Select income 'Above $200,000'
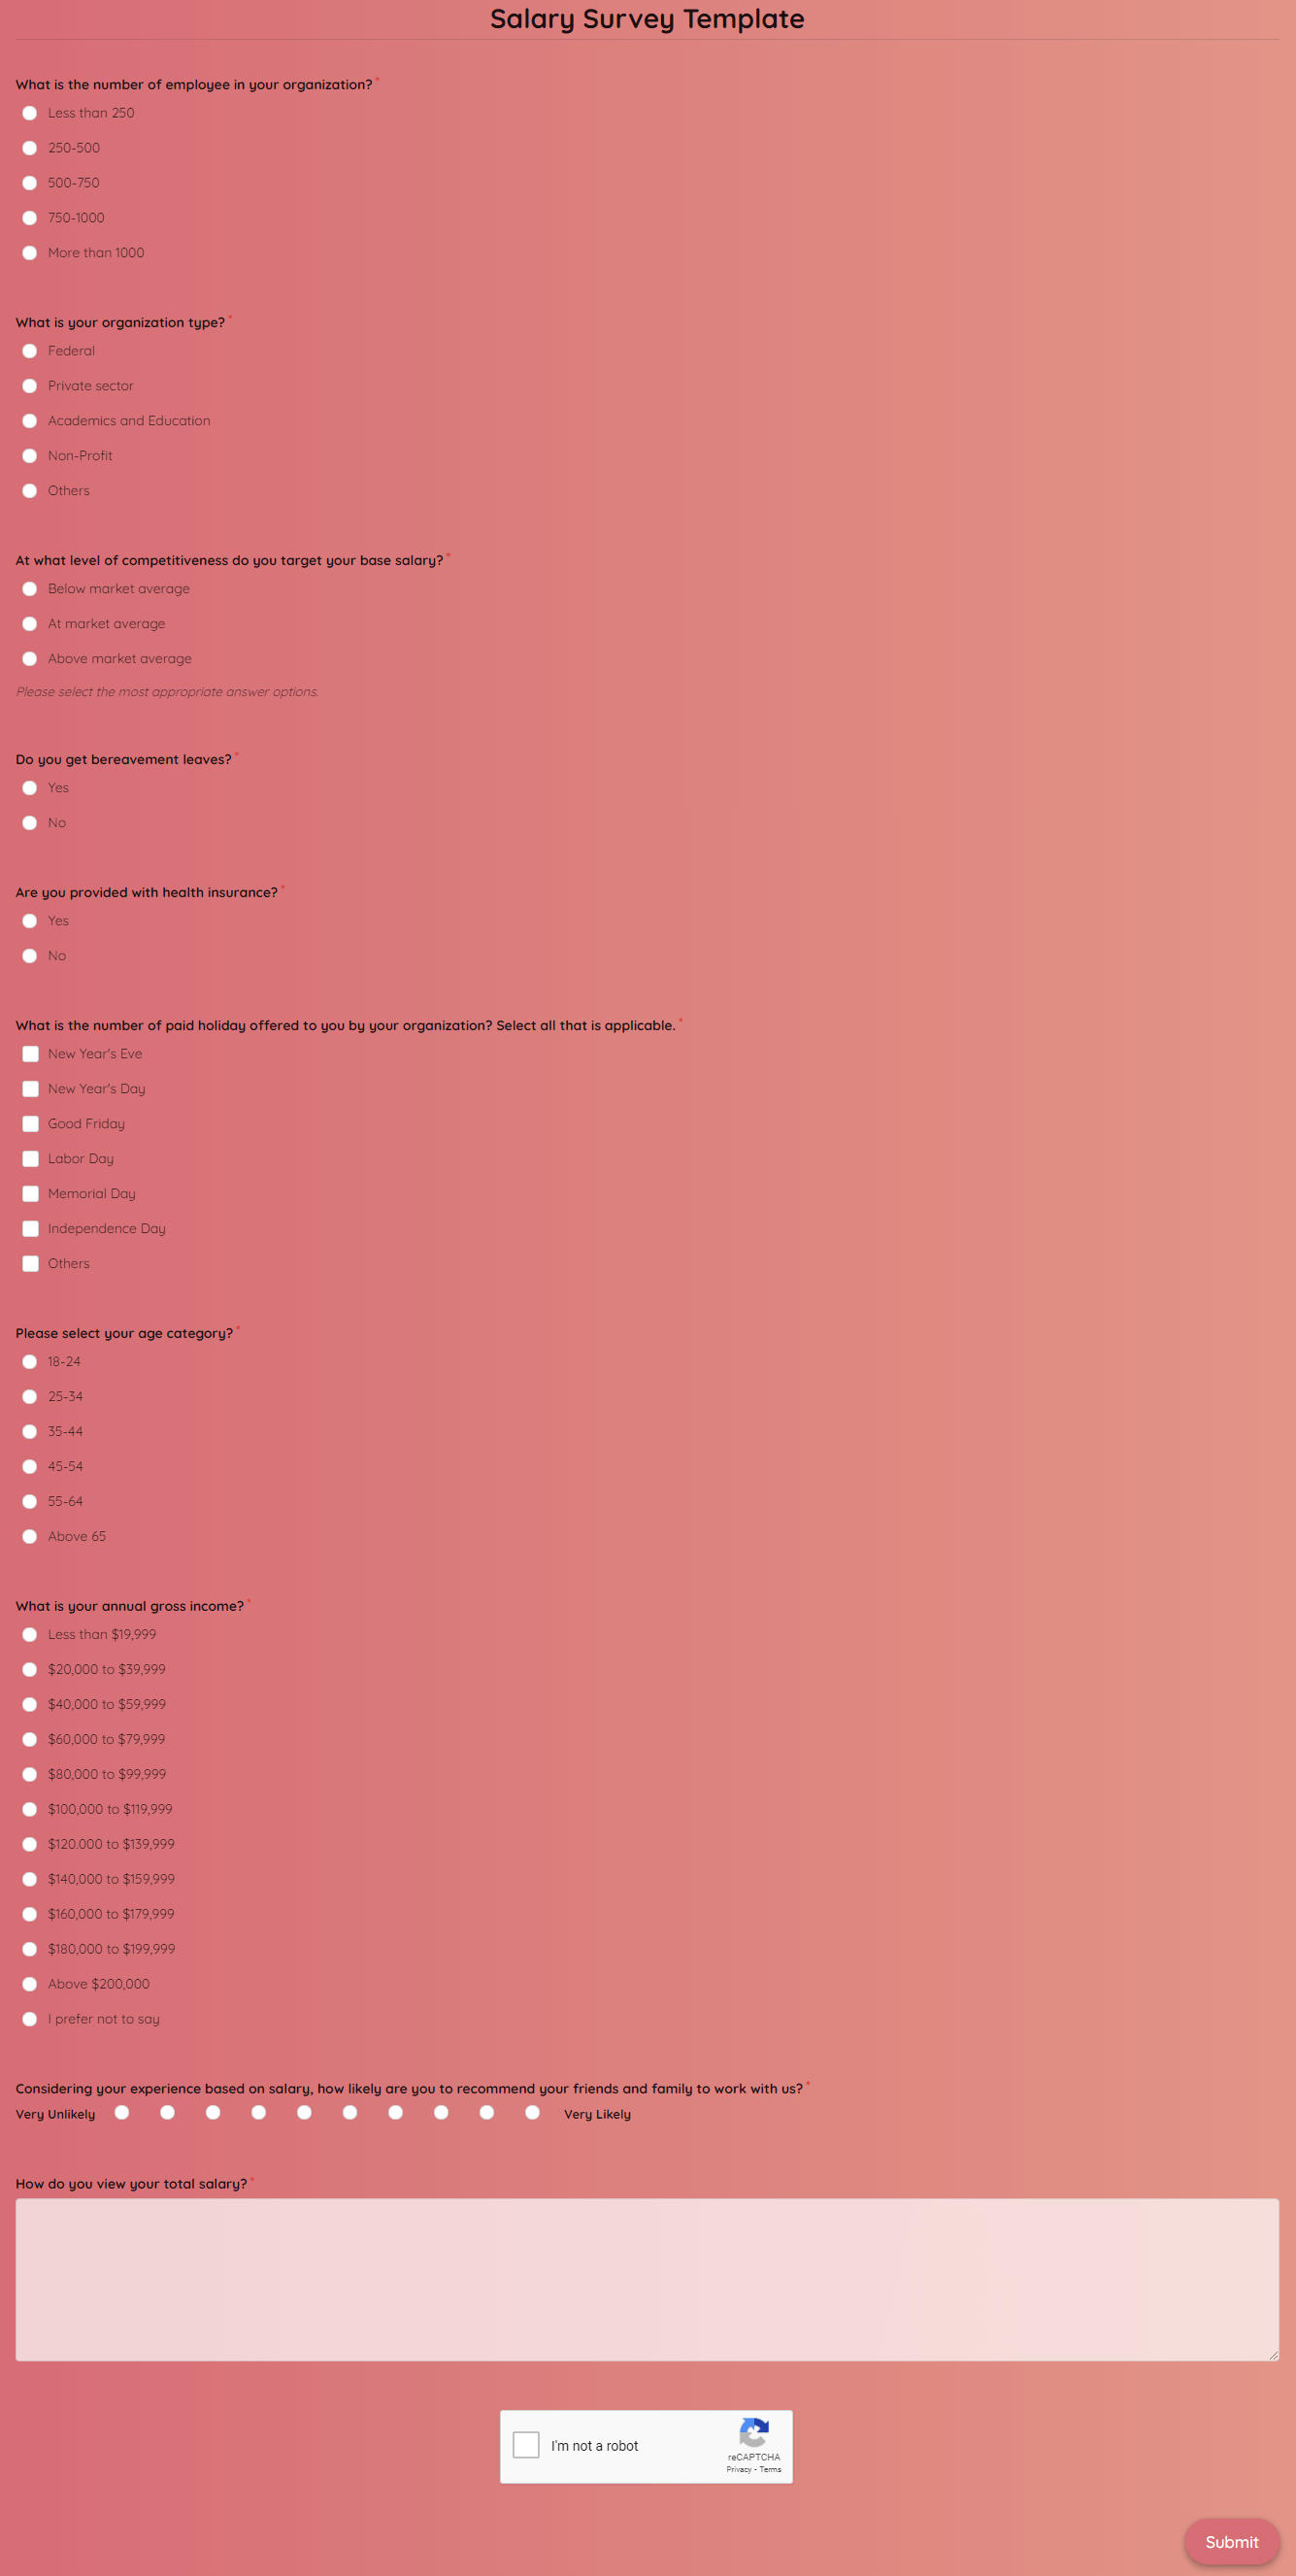Image resolution: width=1296 pixels, height=2576 pixels. point(30,1985)
